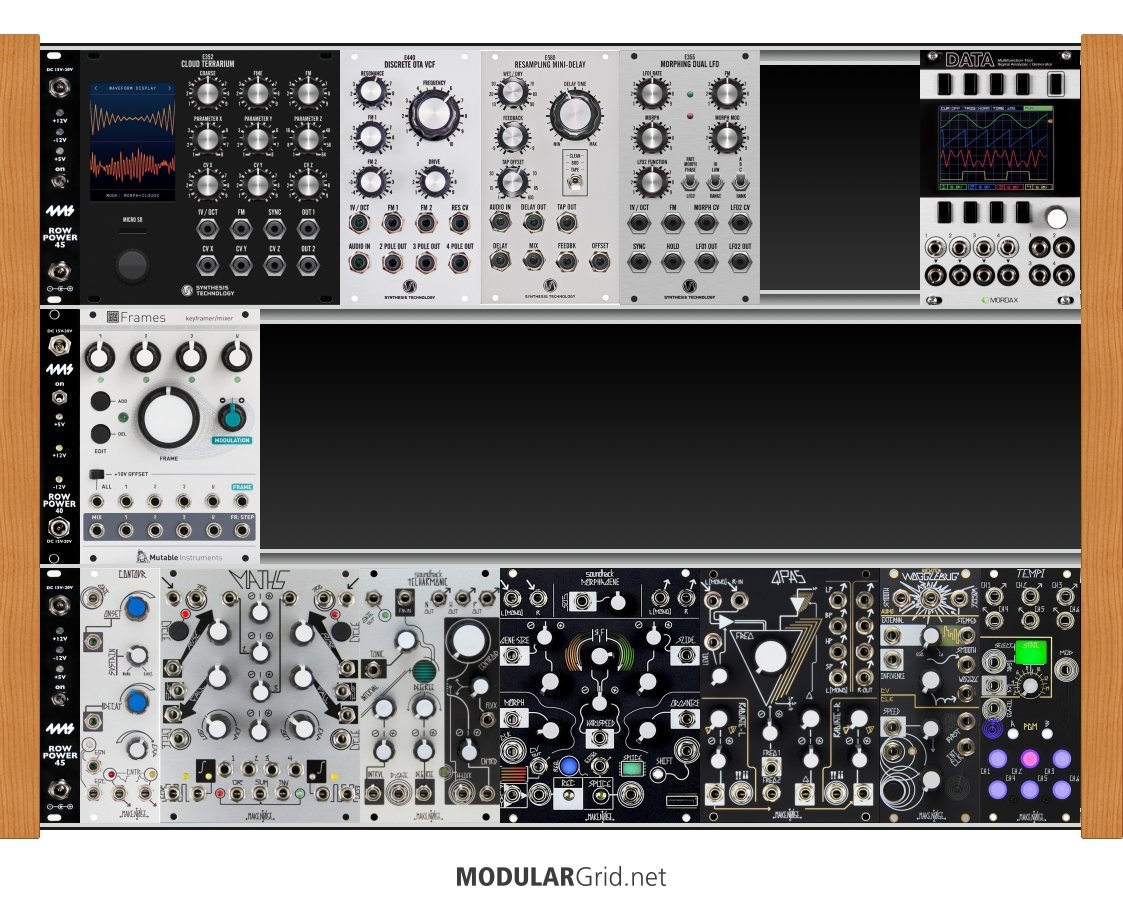Click the E352 Parameter X knob

(x=207, y=139)
